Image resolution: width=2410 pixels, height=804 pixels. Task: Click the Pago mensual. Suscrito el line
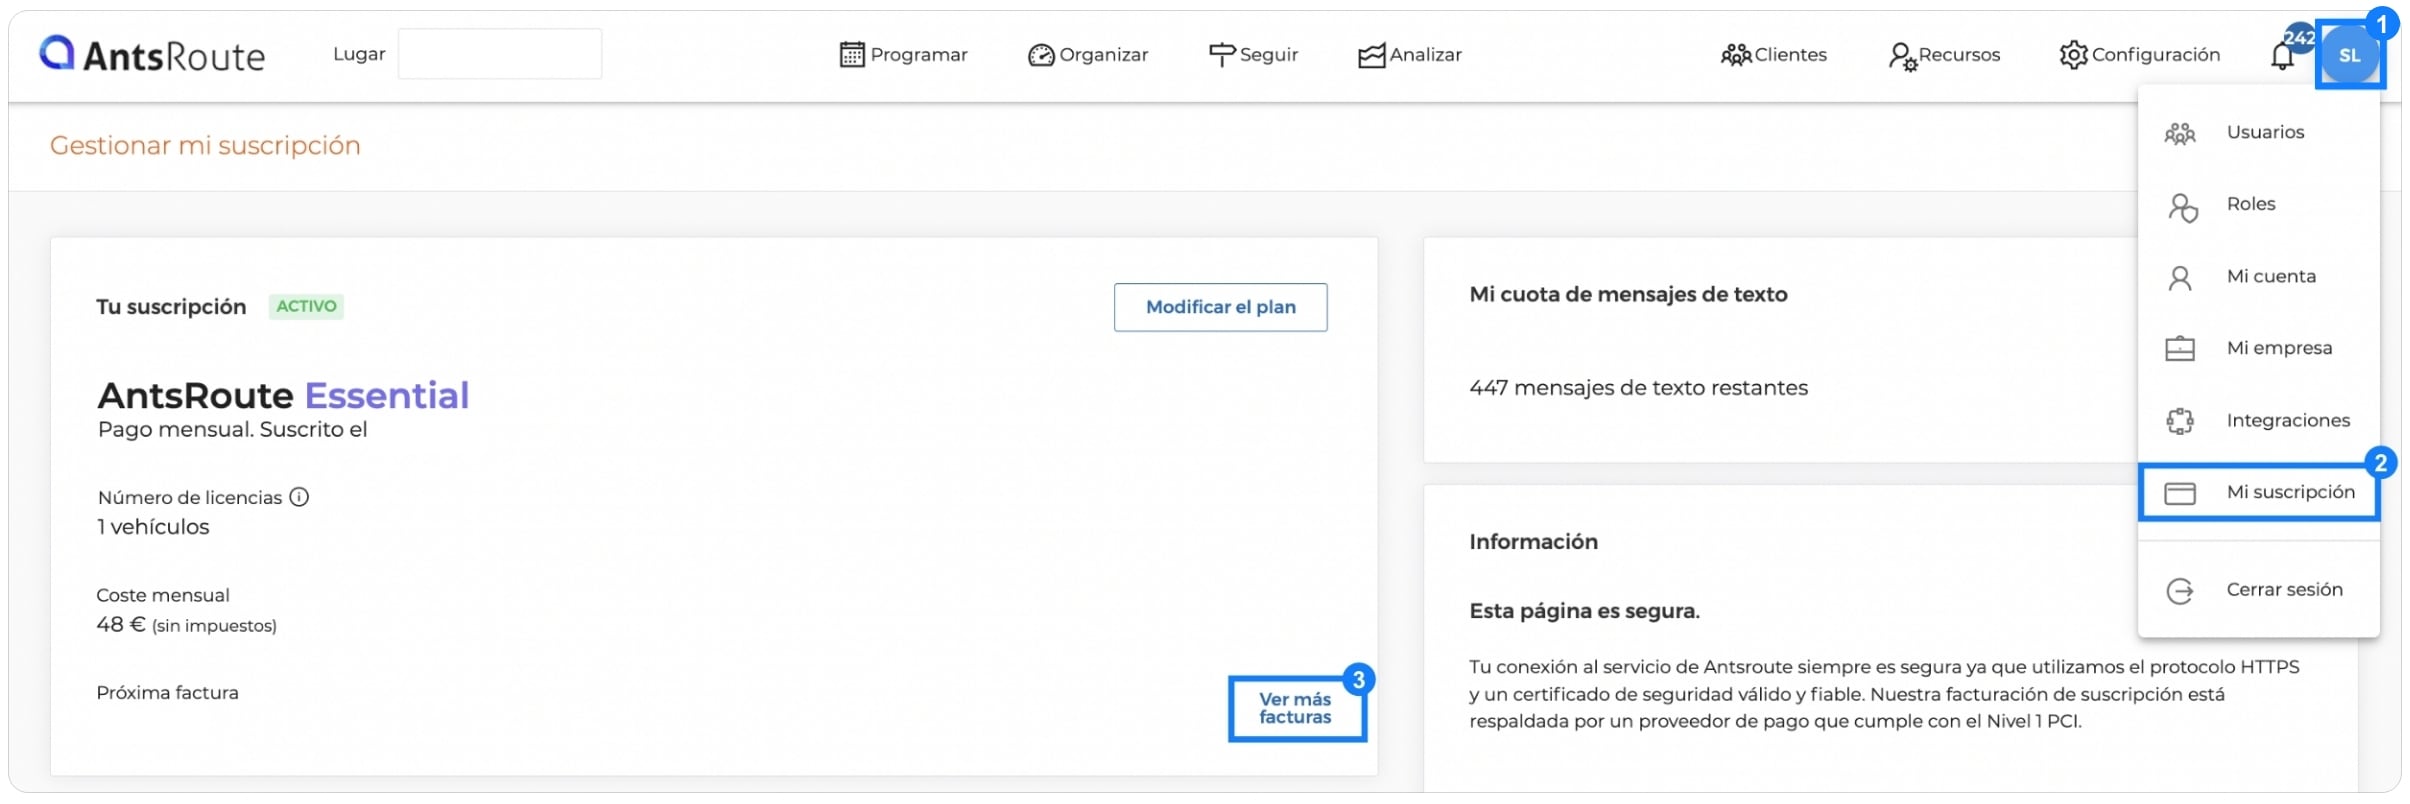pos(232,430)
